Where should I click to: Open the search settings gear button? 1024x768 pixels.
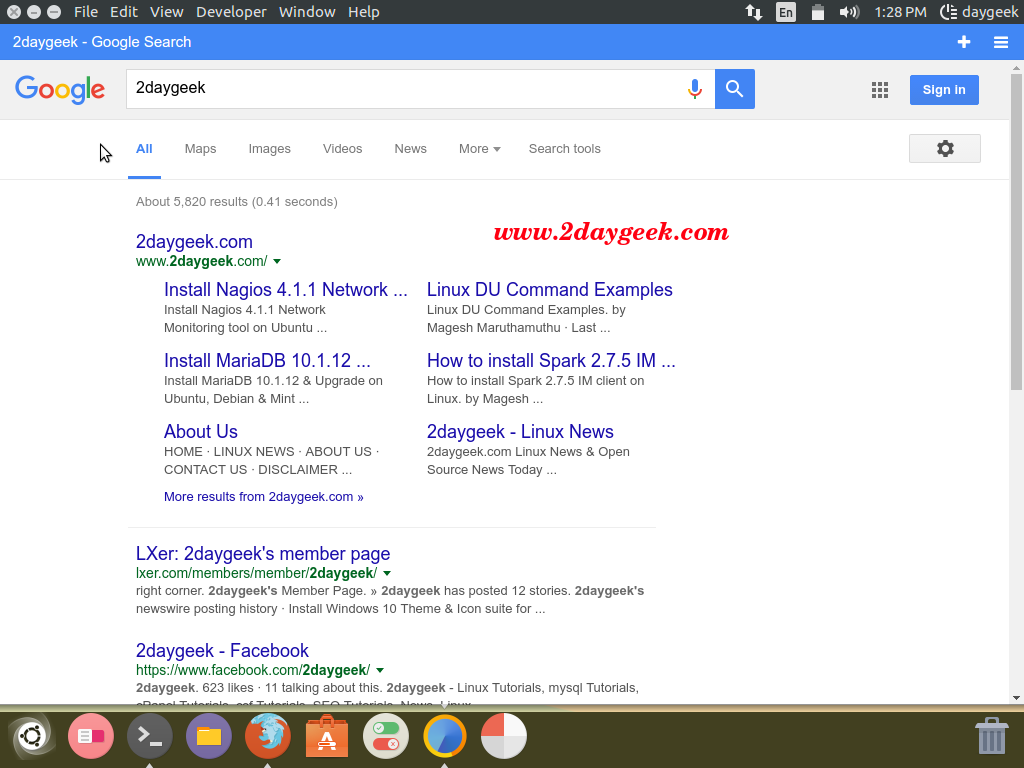click(x=944, y=148)
